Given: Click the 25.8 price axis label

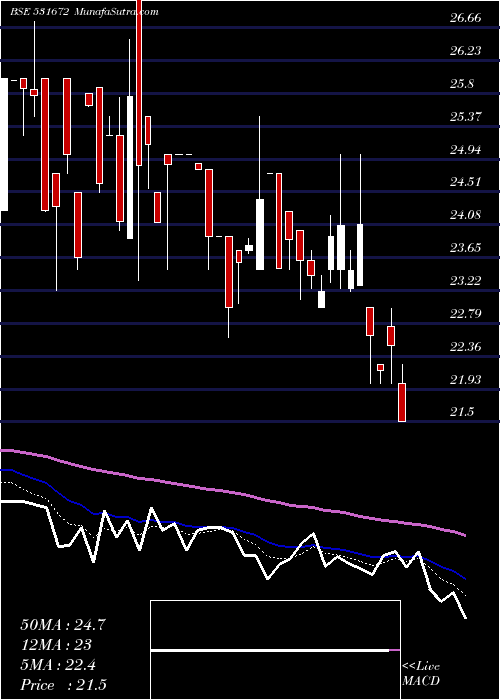Looking at the screenshot, I should pos(462,84).
